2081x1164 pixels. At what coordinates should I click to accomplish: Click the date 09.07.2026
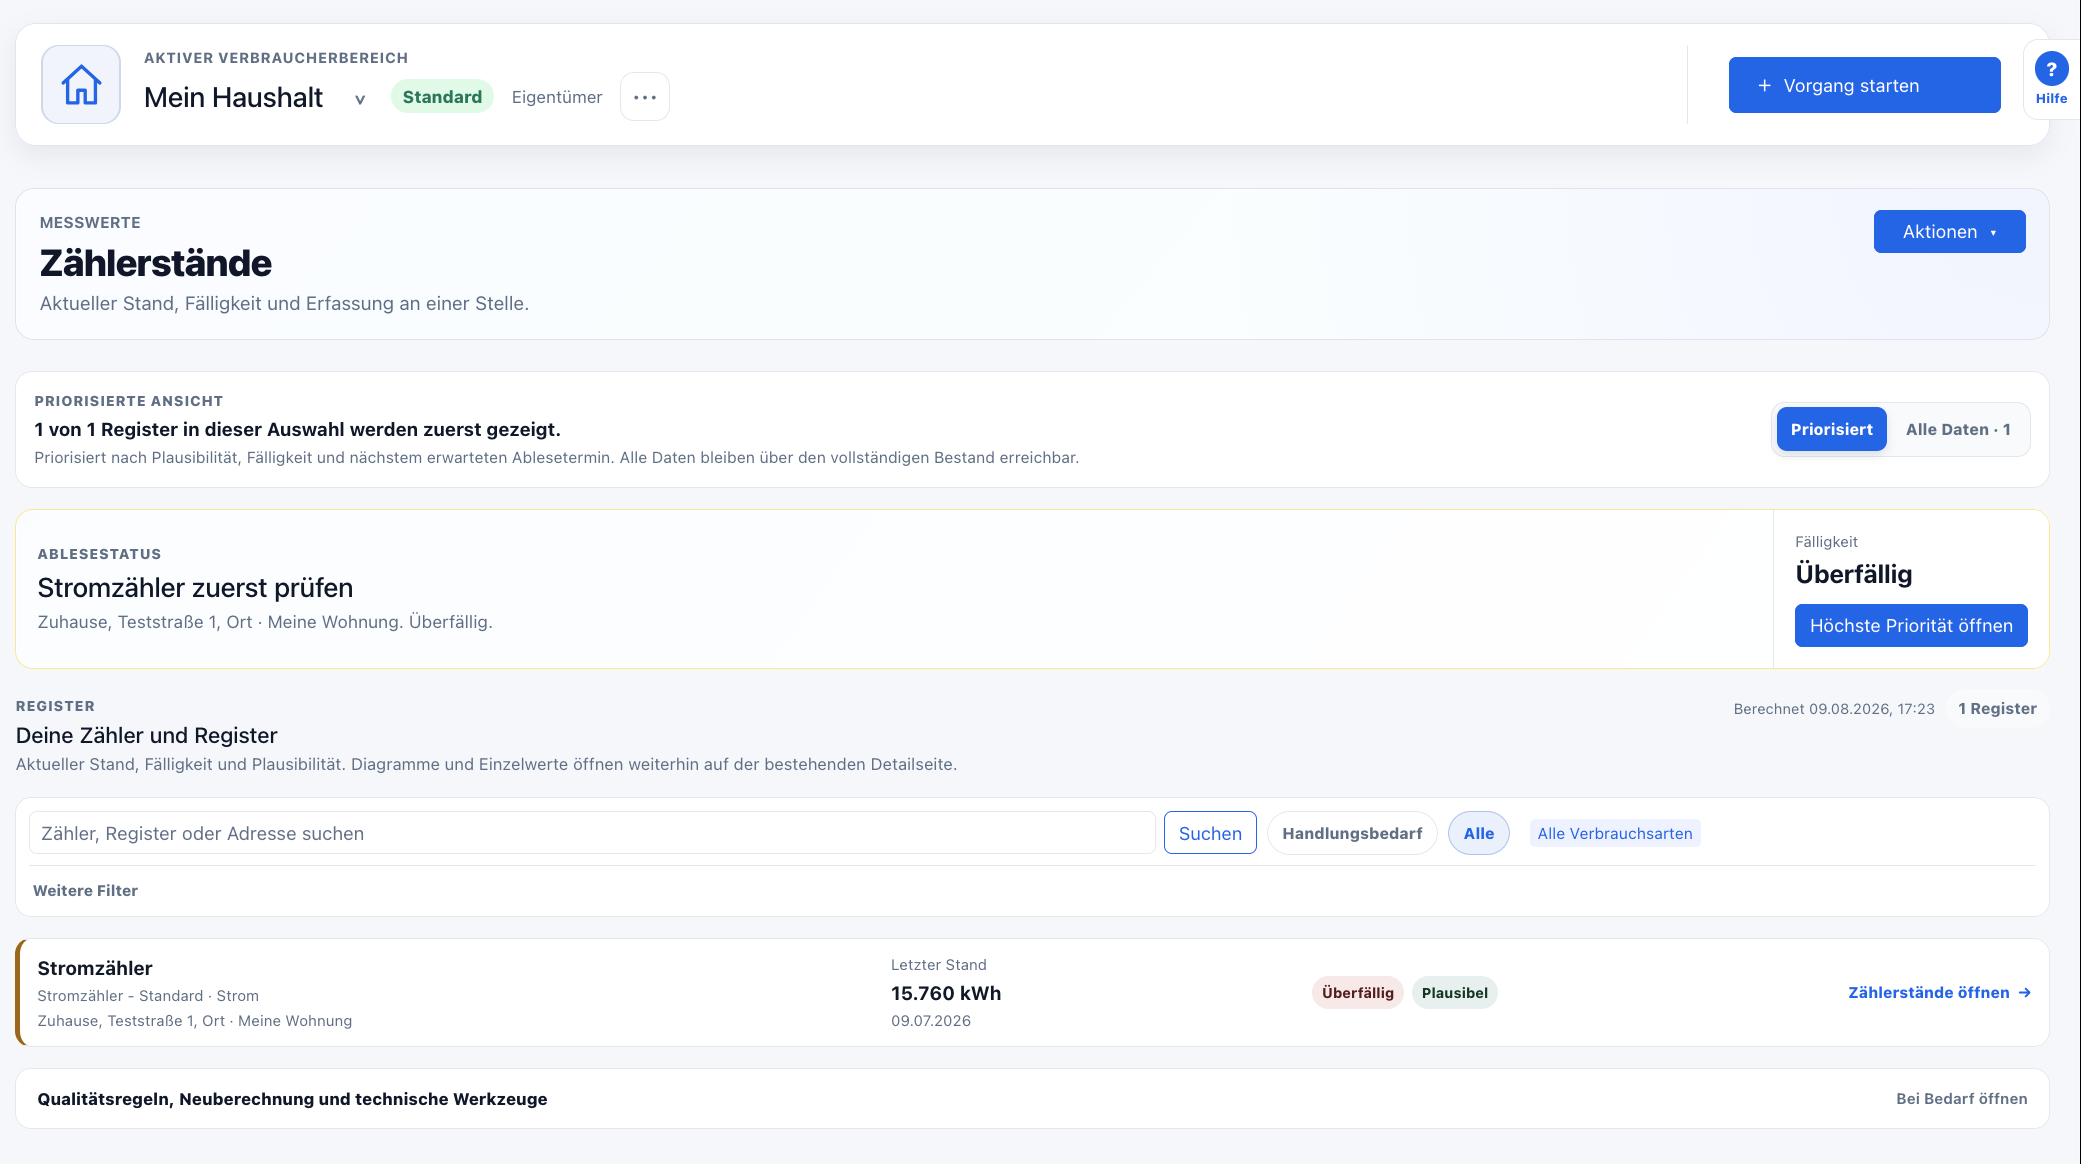tap(930, 1021)
